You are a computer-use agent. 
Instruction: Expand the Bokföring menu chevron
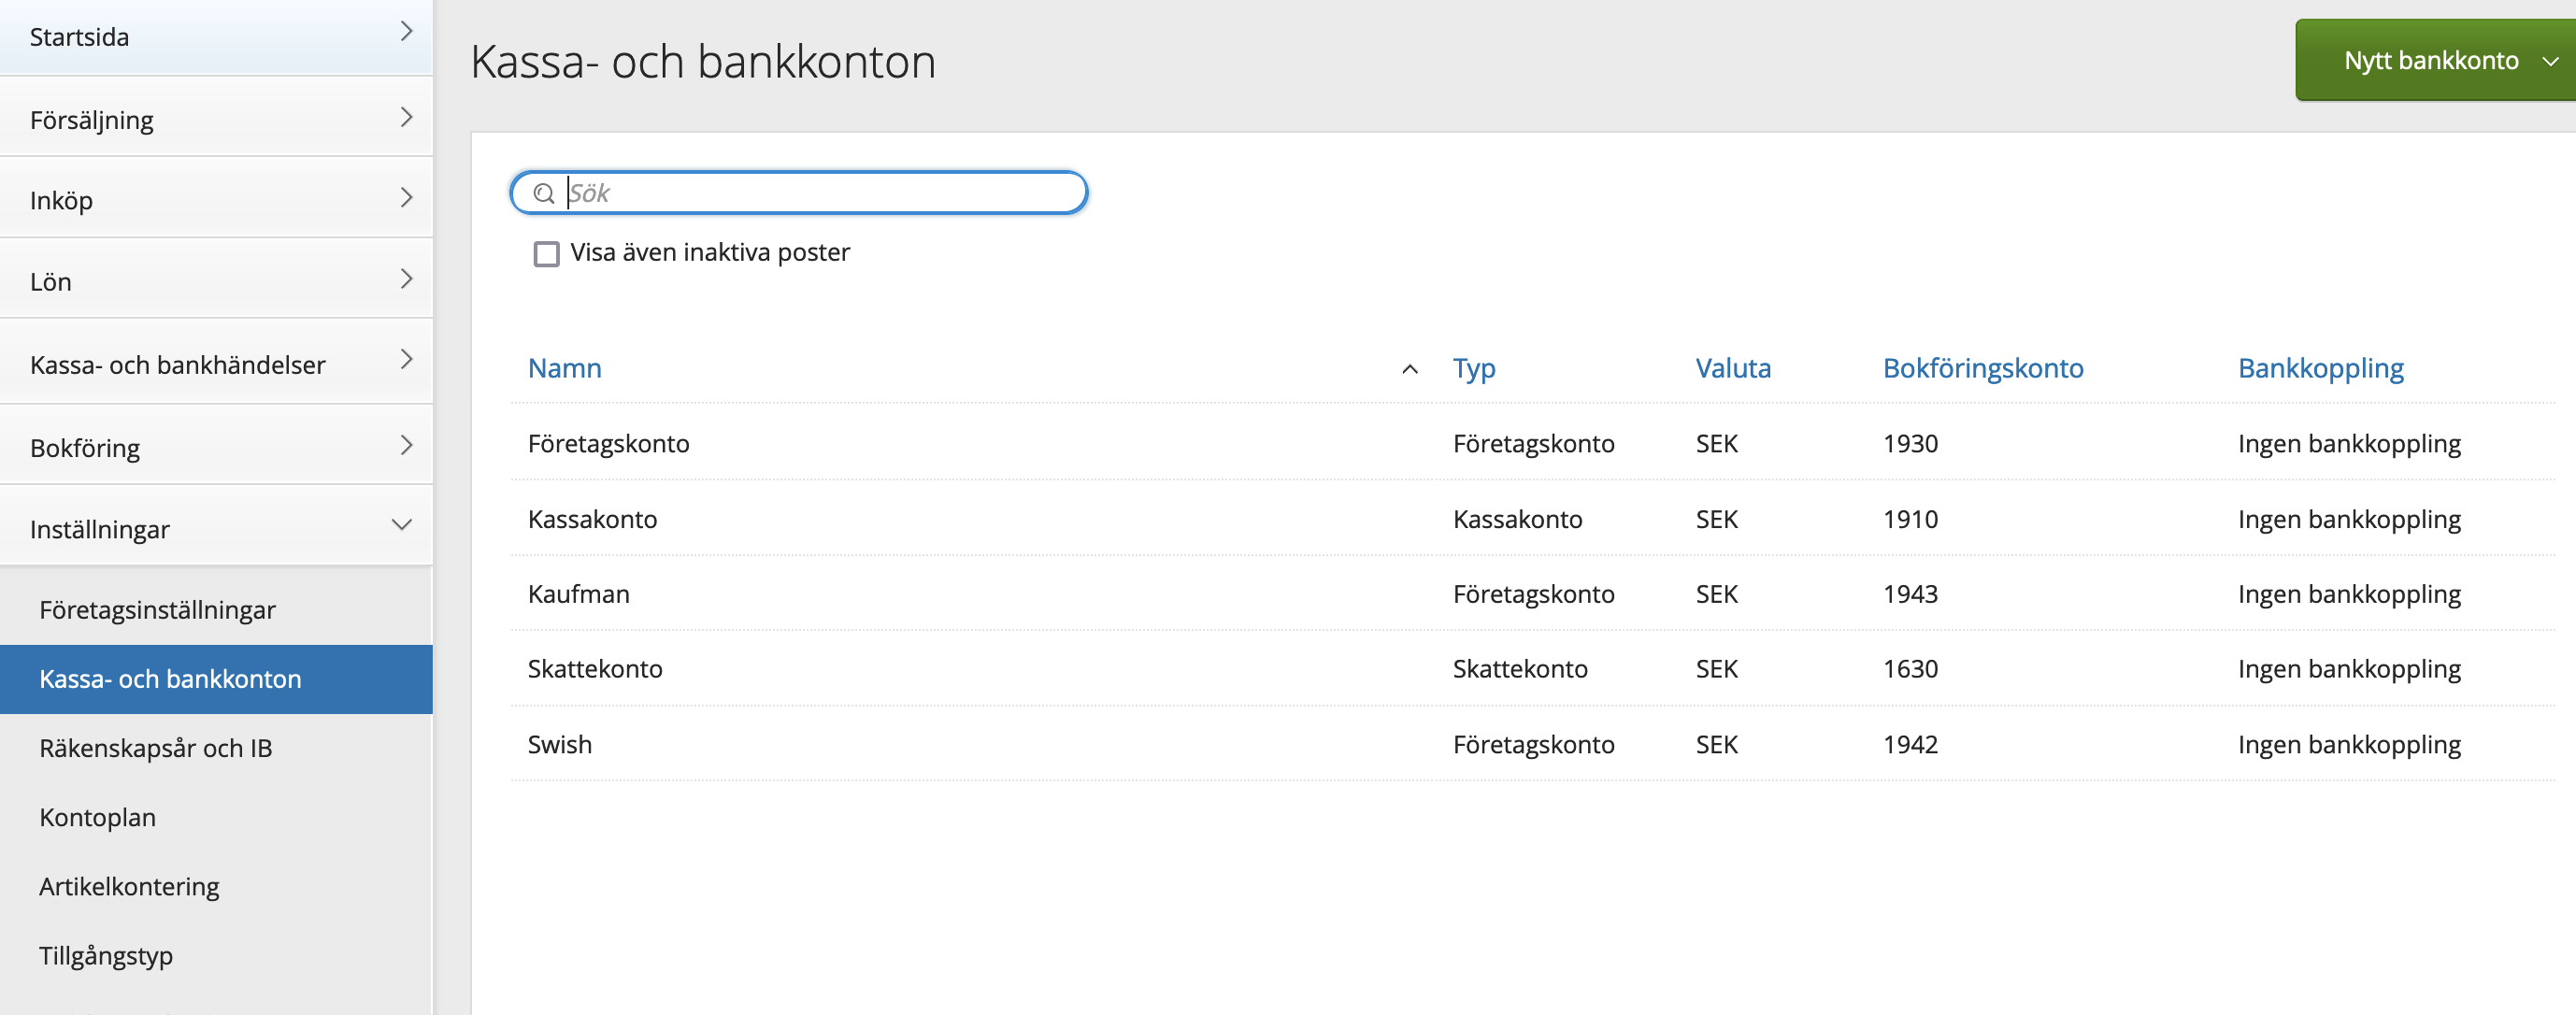406,445
